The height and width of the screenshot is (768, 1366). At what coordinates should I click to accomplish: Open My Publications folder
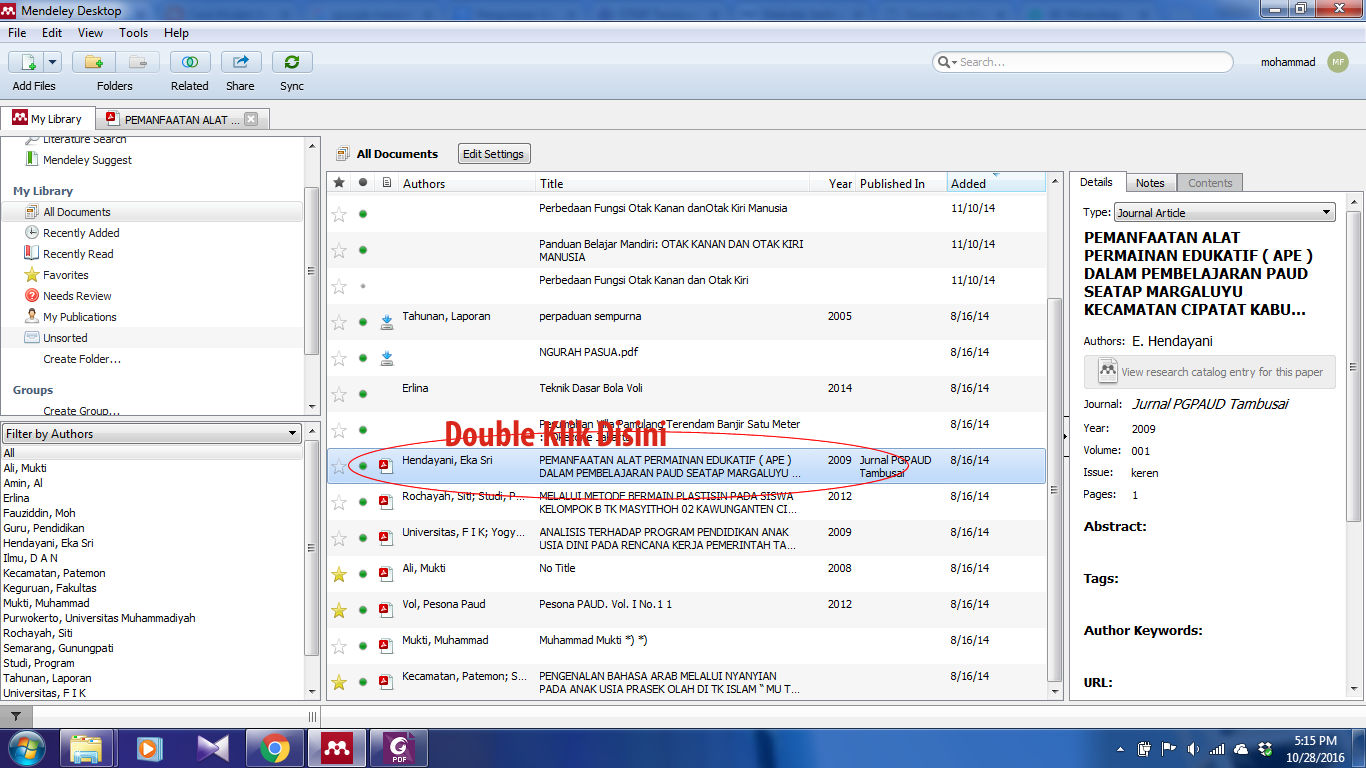tap(80, 317)
